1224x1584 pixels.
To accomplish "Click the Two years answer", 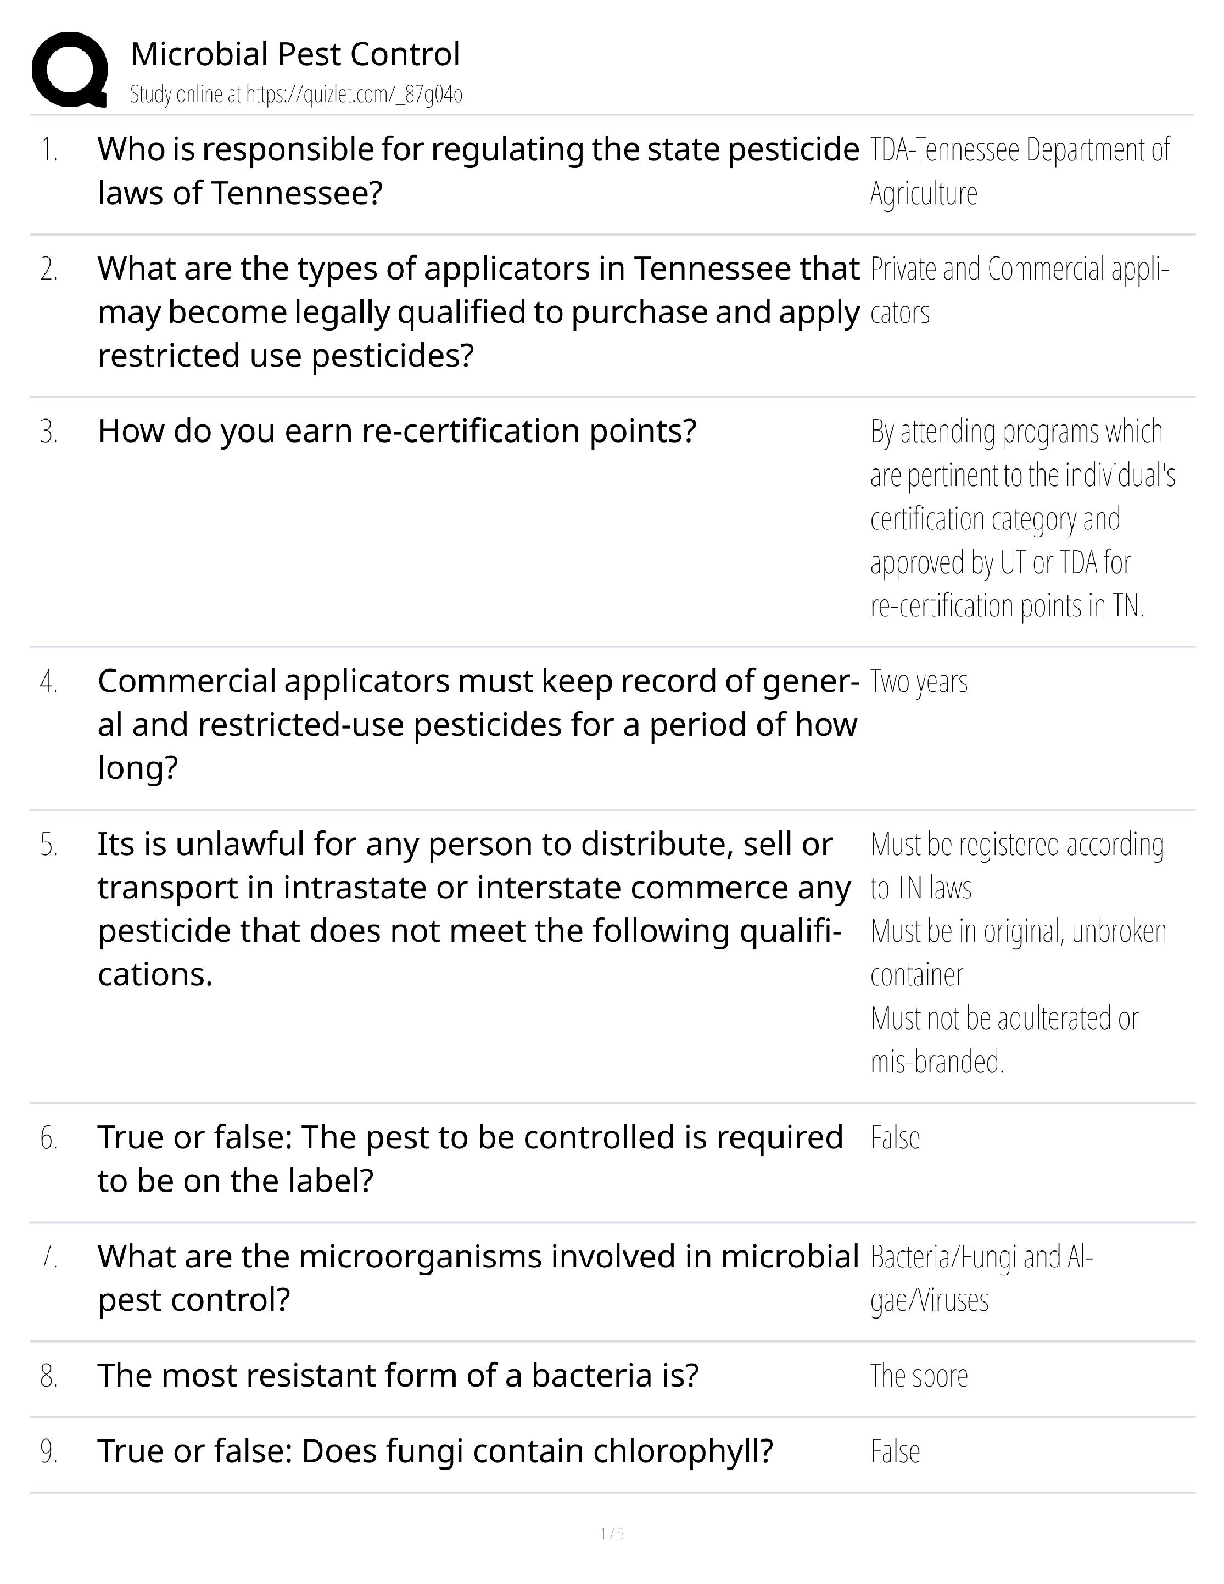I will pos(918,682).
